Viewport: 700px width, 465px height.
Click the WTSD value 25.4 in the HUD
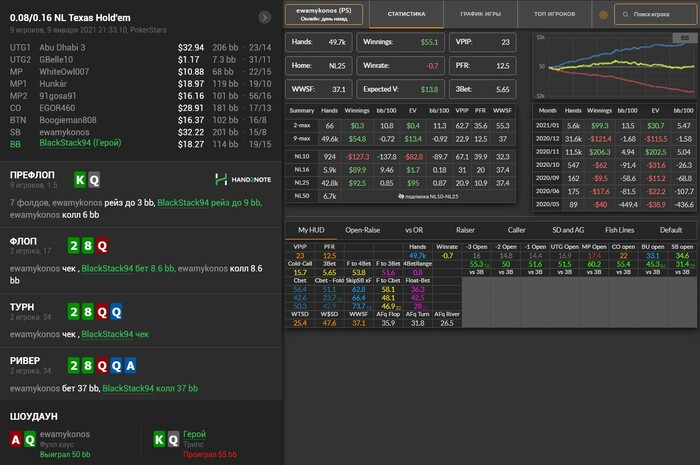point(300,324)
